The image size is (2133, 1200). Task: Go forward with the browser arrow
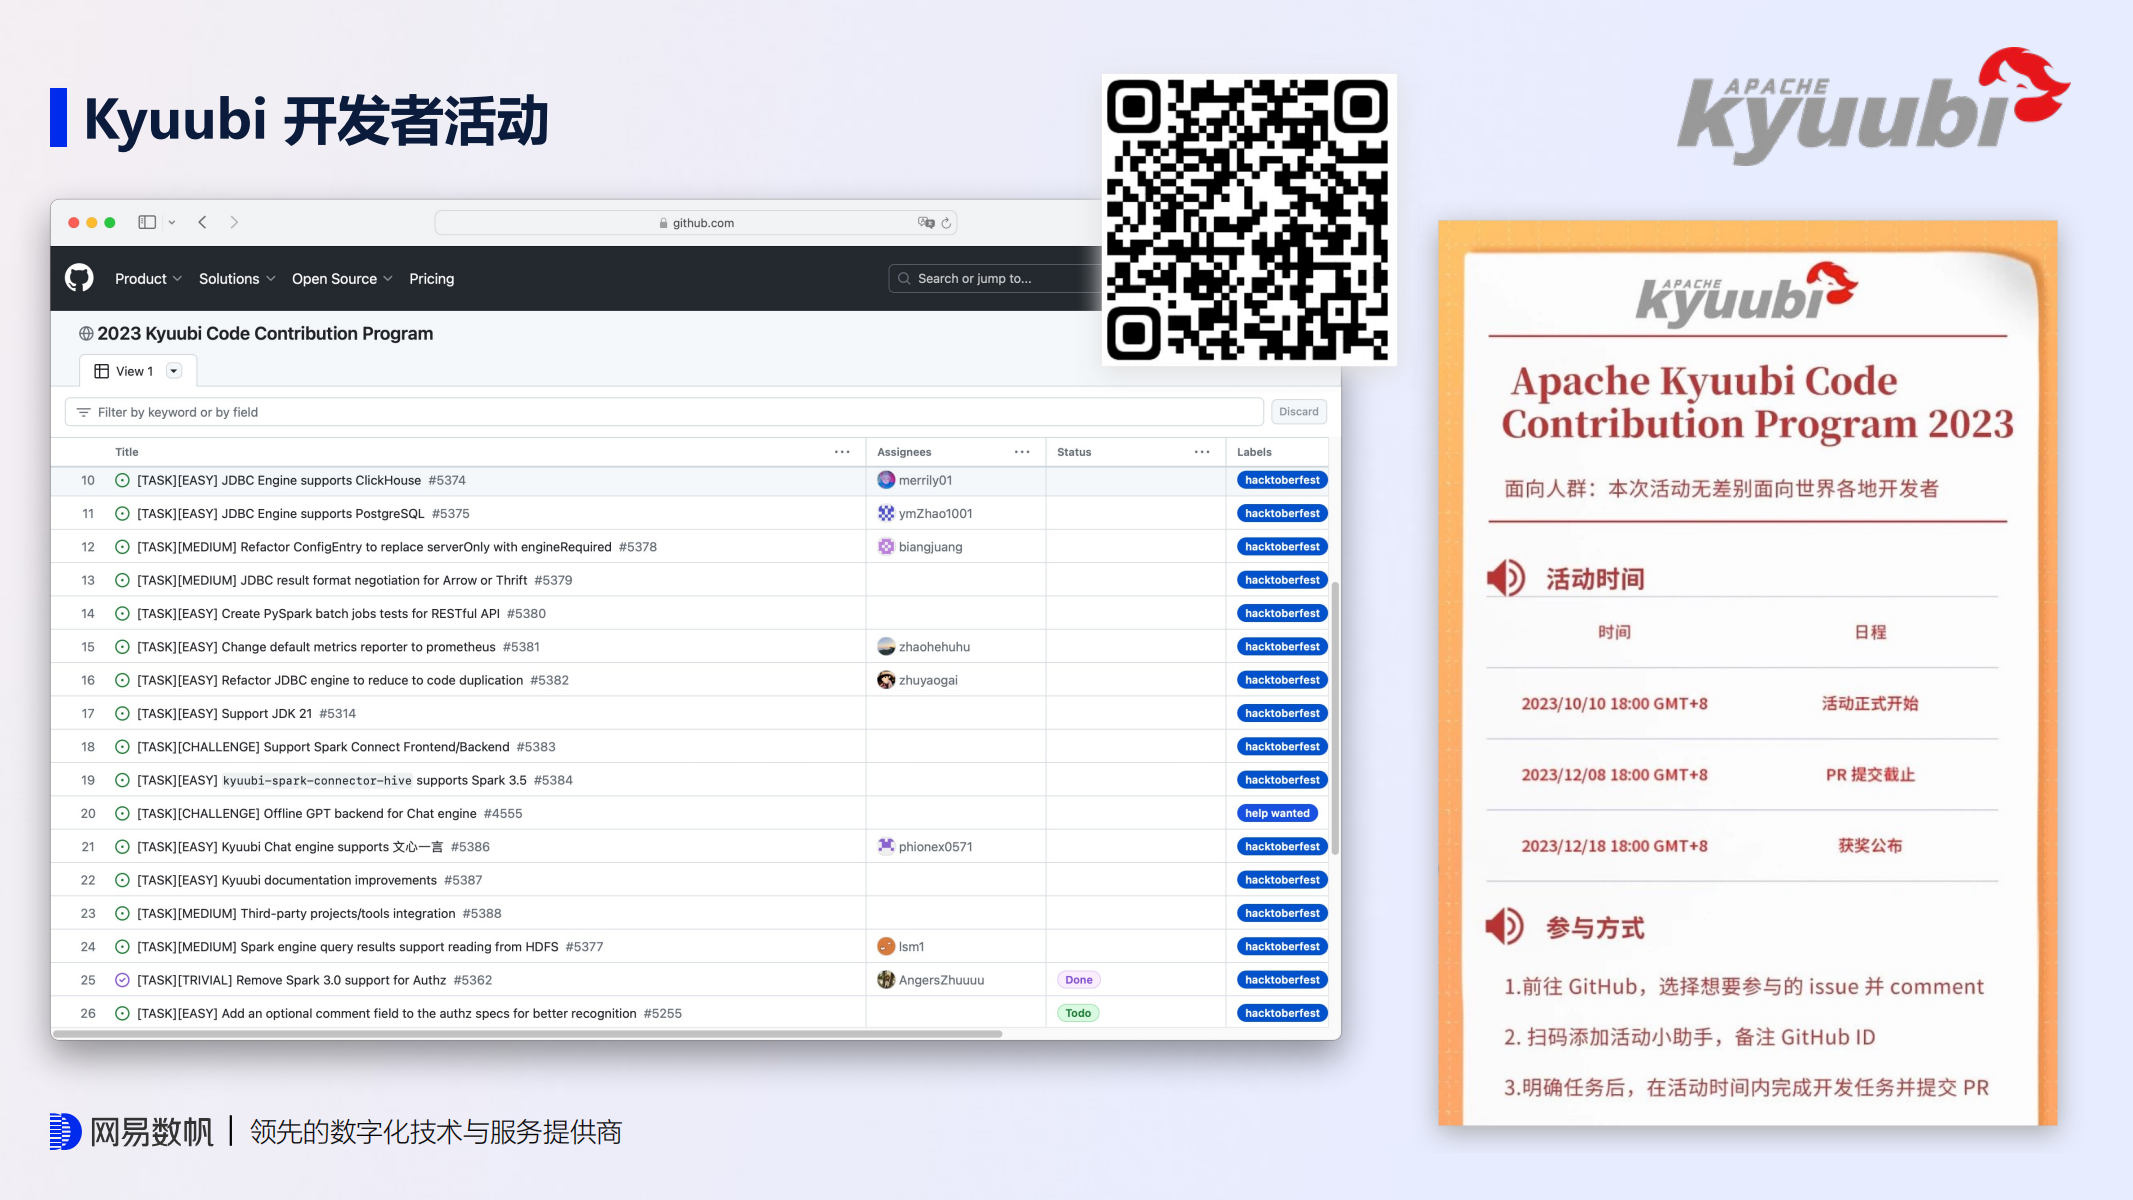(x=234, y=222)
